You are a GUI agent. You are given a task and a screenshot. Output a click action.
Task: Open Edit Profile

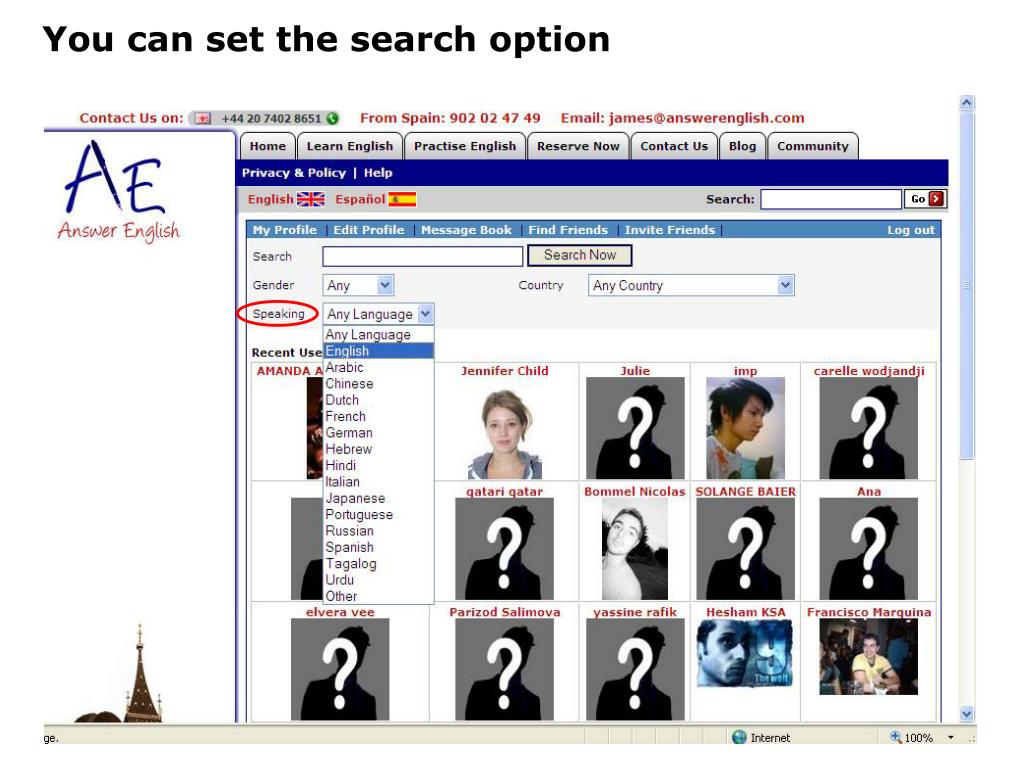coord(369,230)
